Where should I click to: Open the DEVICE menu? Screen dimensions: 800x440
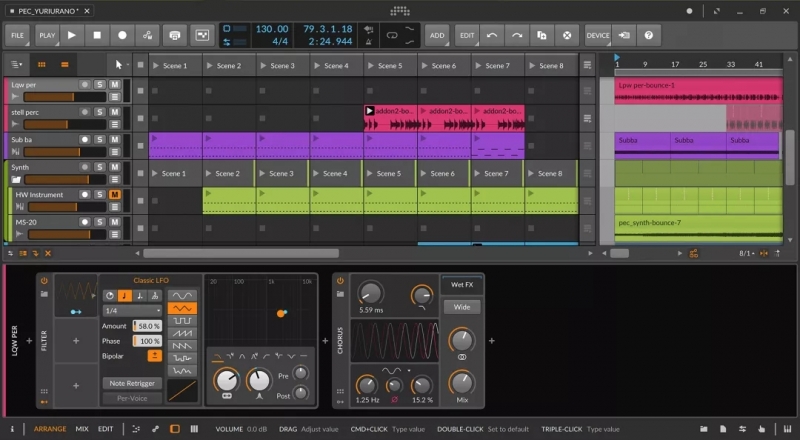(x=597, y=35)
